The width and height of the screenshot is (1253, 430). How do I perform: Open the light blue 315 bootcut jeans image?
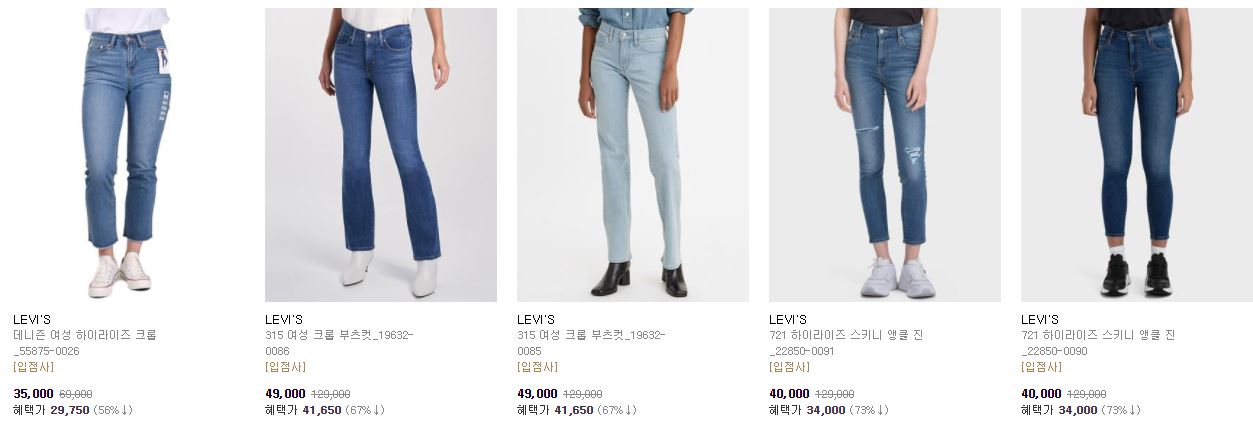click(x=633, y=155)
